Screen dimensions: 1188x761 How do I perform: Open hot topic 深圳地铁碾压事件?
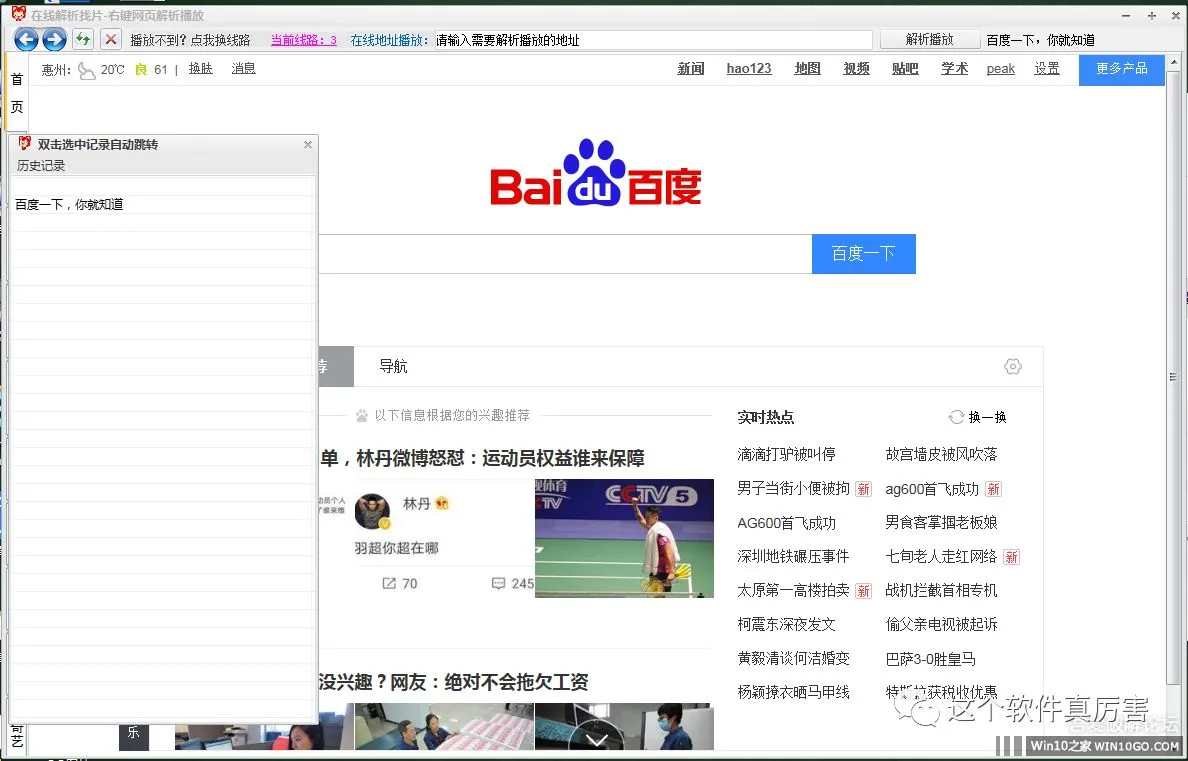click(793, 557)
